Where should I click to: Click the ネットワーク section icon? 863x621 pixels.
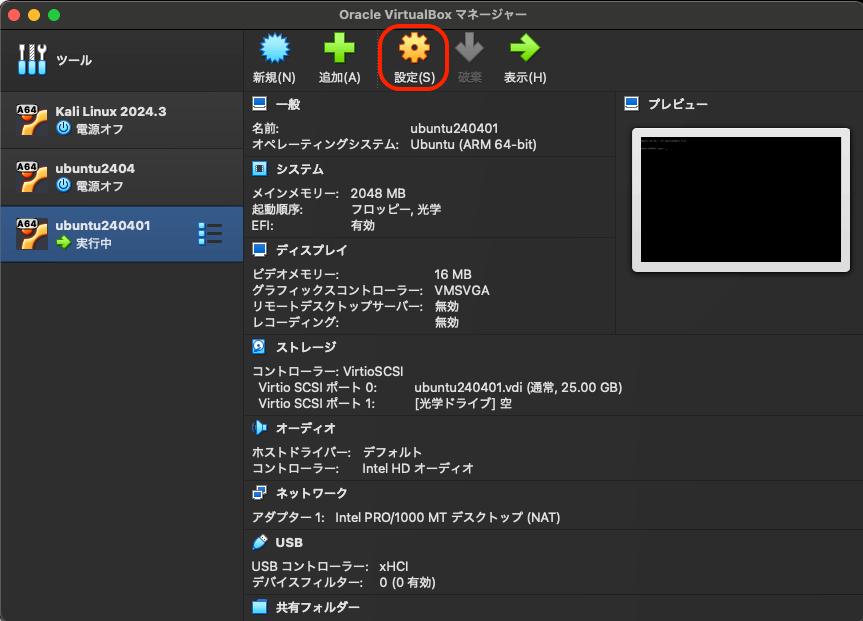tap(259, 492)
